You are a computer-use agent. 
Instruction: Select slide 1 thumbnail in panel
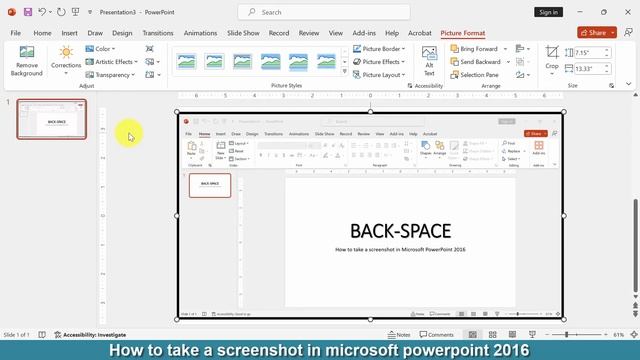click(51, 119)
